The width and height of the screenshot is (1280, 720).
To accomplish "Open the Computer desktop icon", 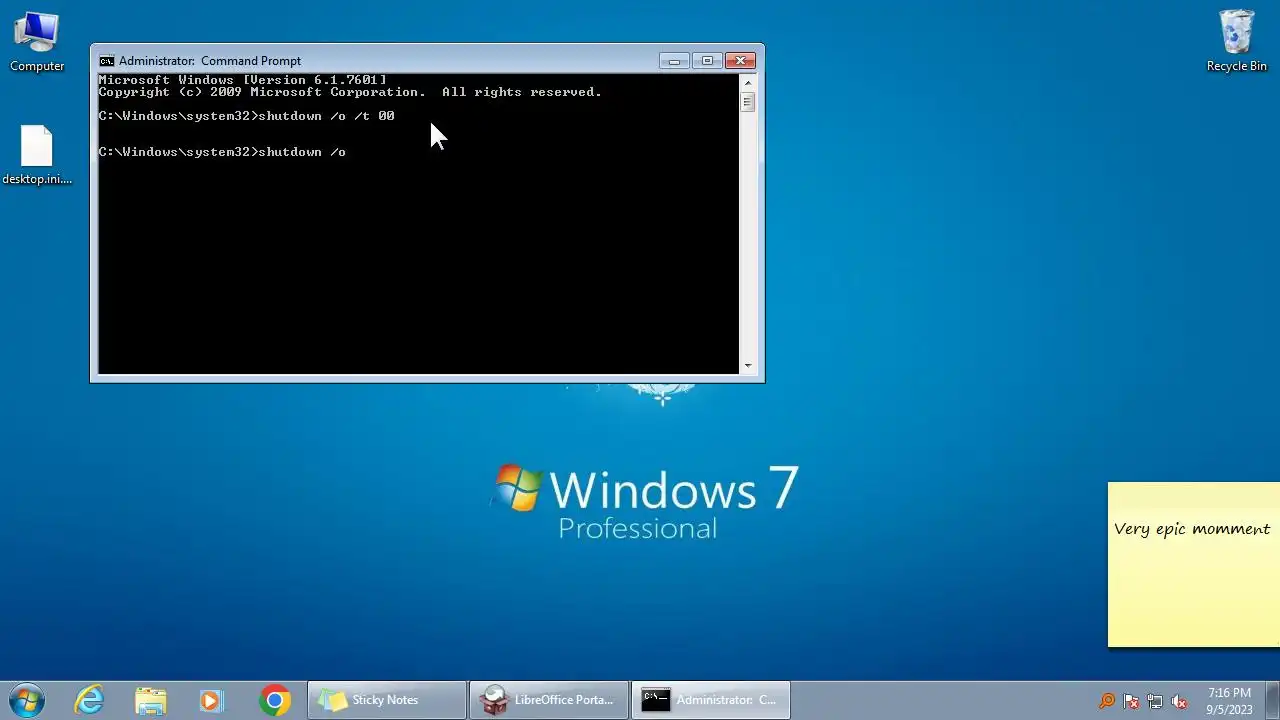I will coord(37,42).
